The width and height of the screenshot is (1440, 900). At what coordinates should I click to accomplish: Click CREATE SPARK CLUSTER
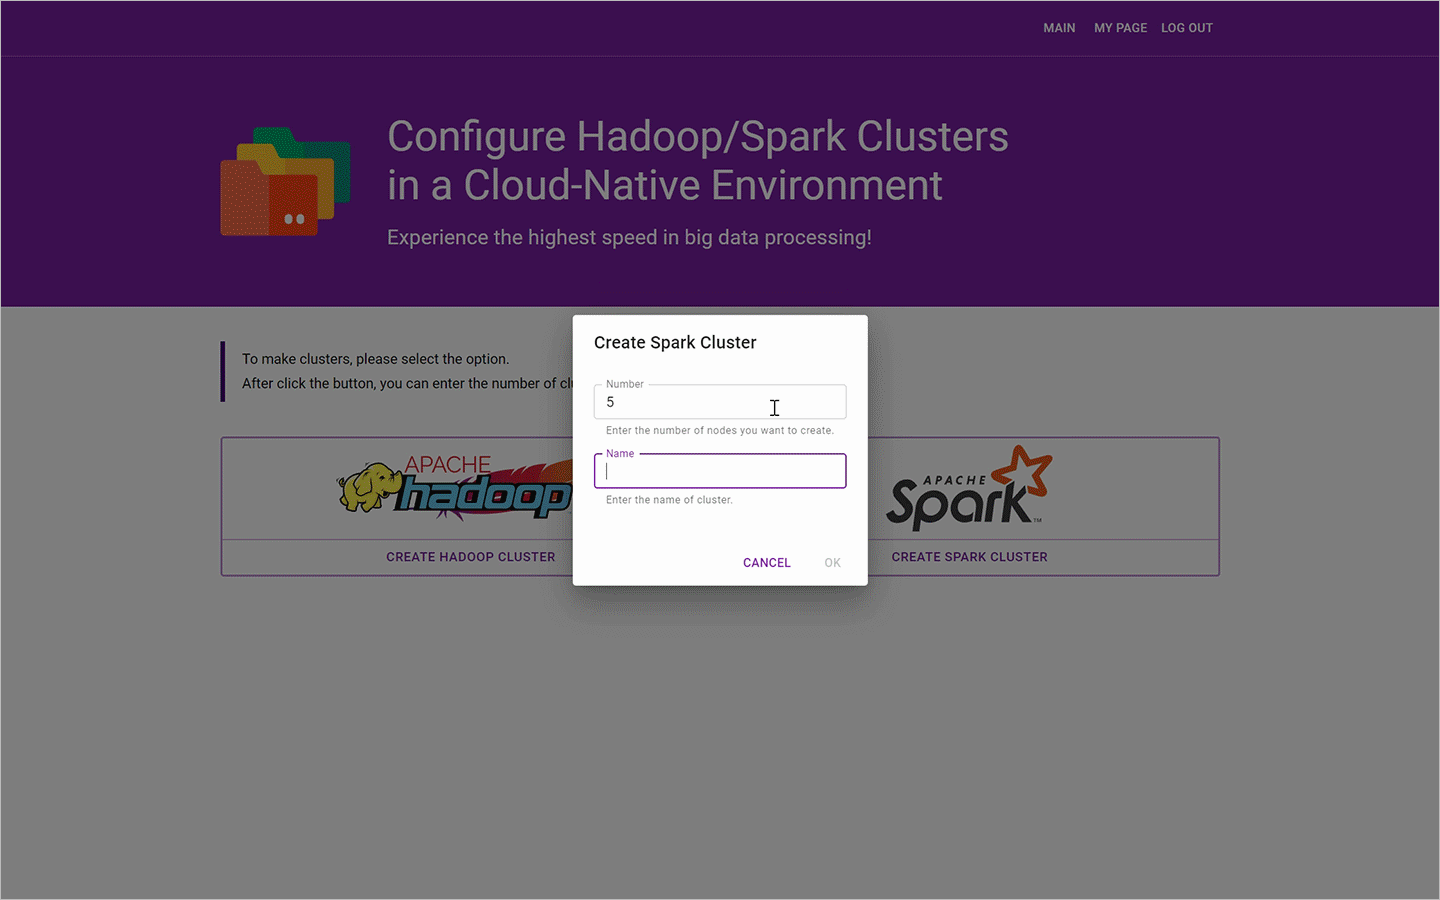[x=969, y=557]
